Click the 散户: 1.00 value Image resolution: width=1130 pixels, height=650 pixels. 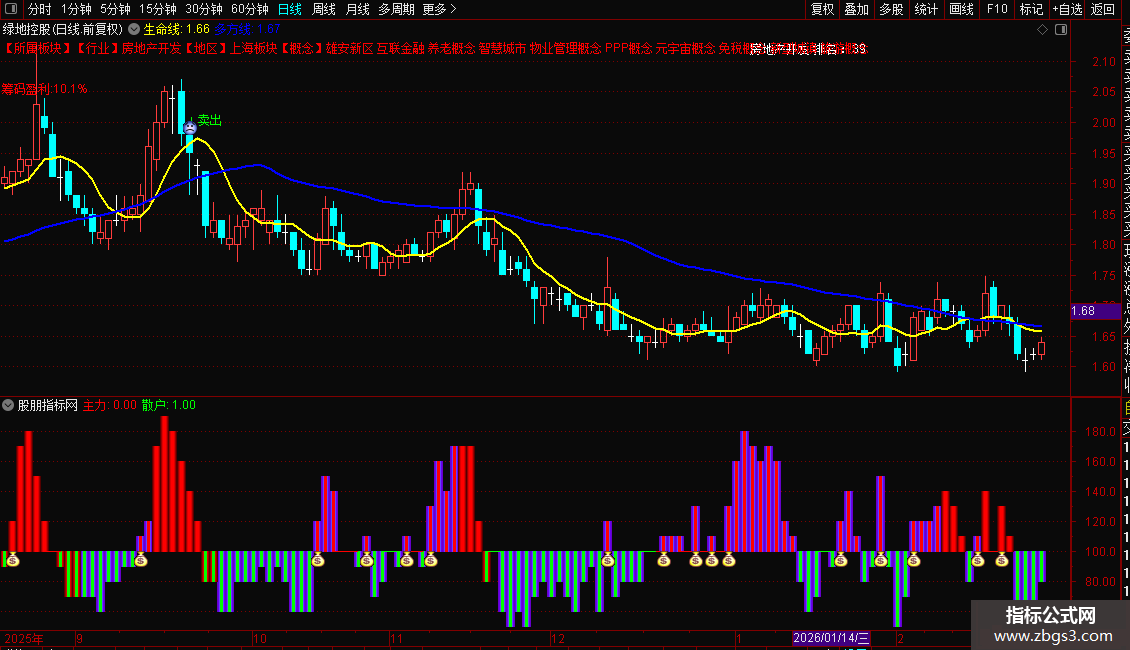tap(169, 405)
